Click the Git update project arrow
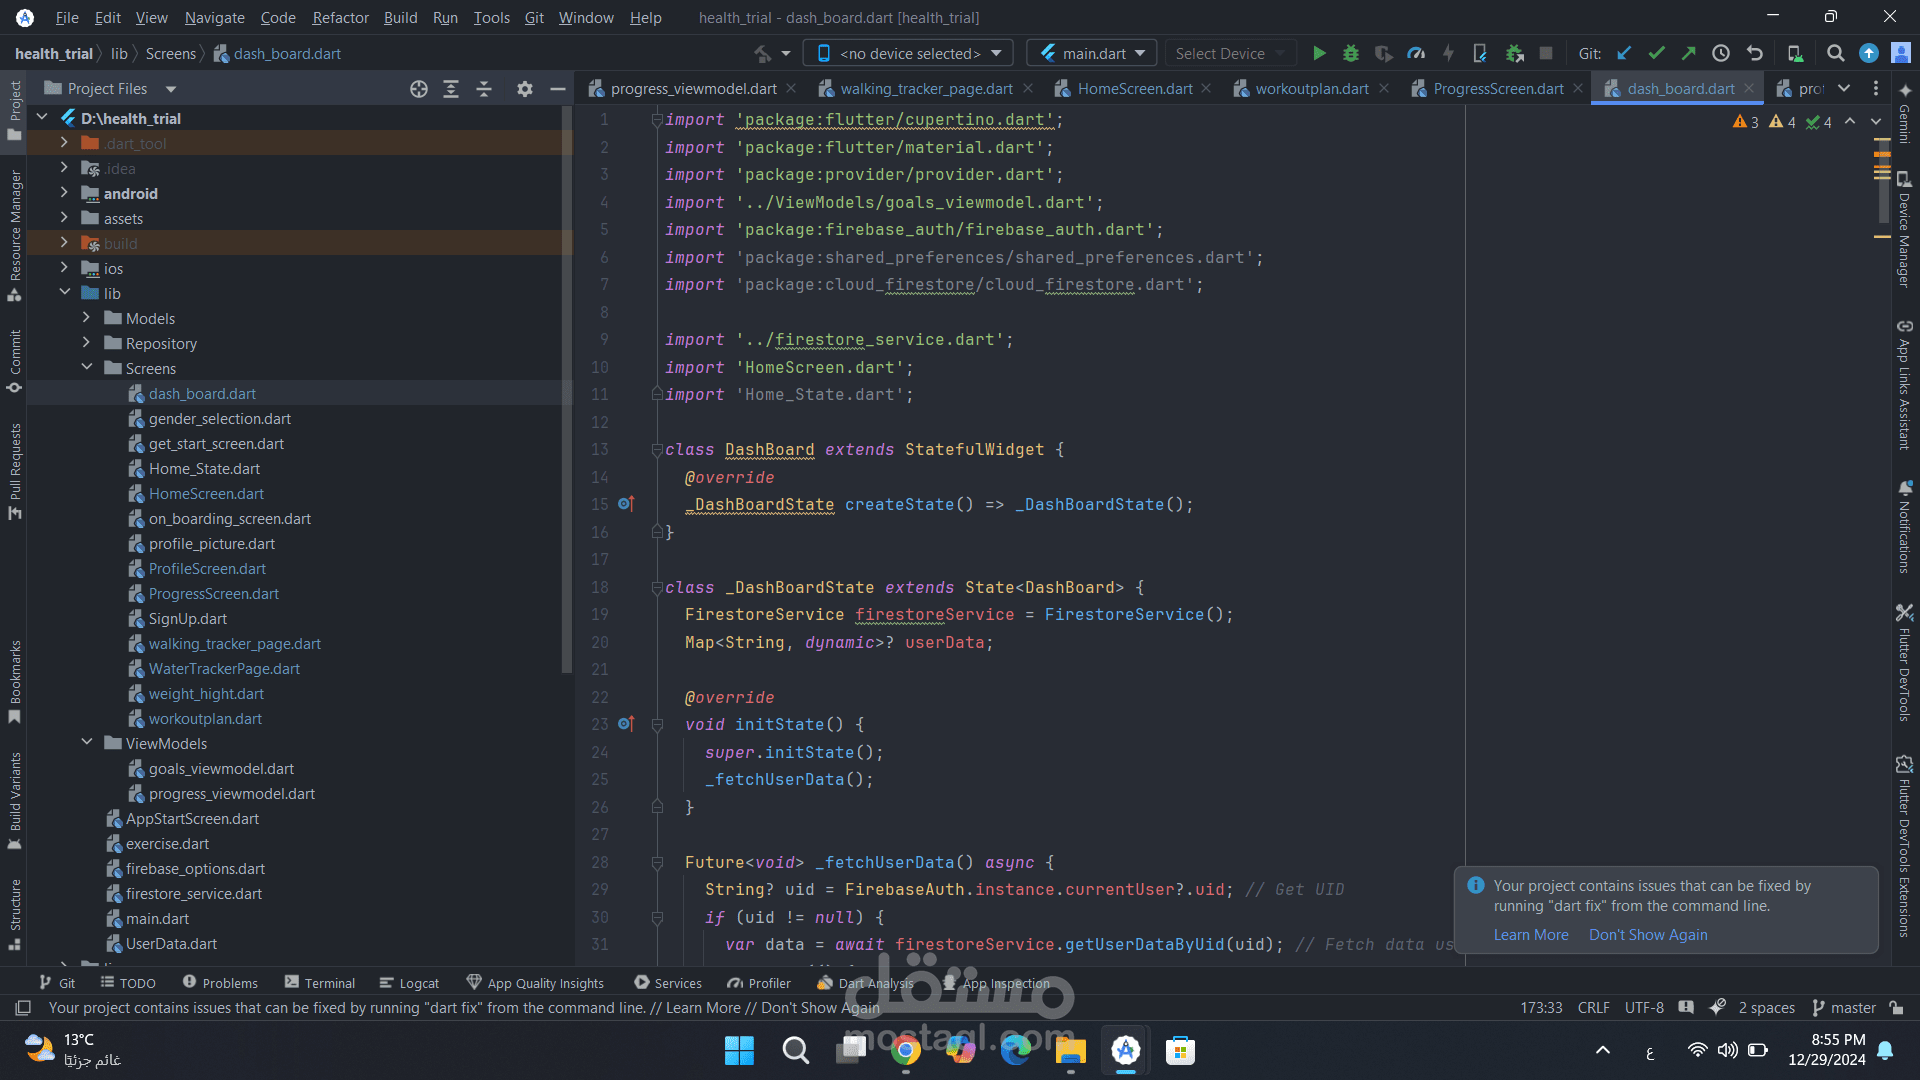Image resolution: width=1920 pixels, height=1080 pixels. pyautogui.click(x=1624, y=53)
